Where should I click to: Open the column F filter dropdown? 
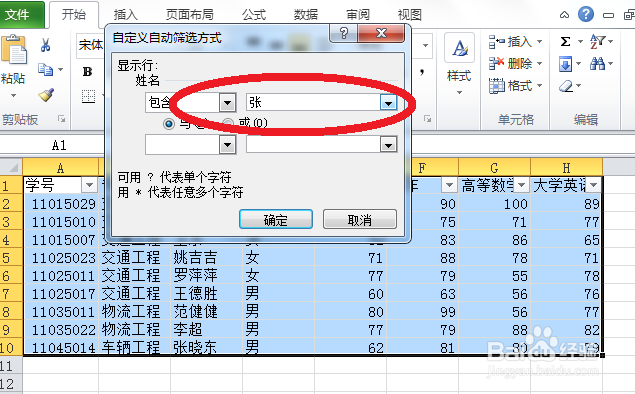click(x=449, y=185)
